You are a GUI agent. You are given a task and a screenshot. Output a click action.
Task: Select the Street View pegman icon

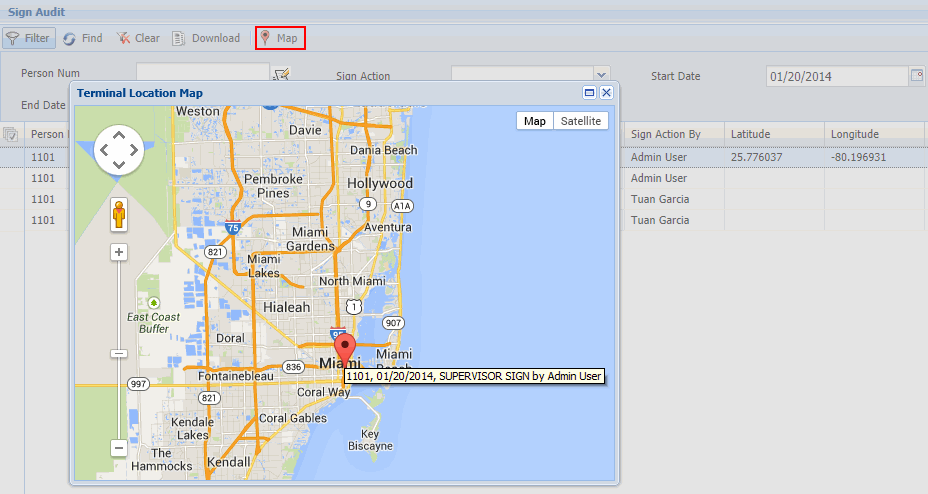[119, 214]
